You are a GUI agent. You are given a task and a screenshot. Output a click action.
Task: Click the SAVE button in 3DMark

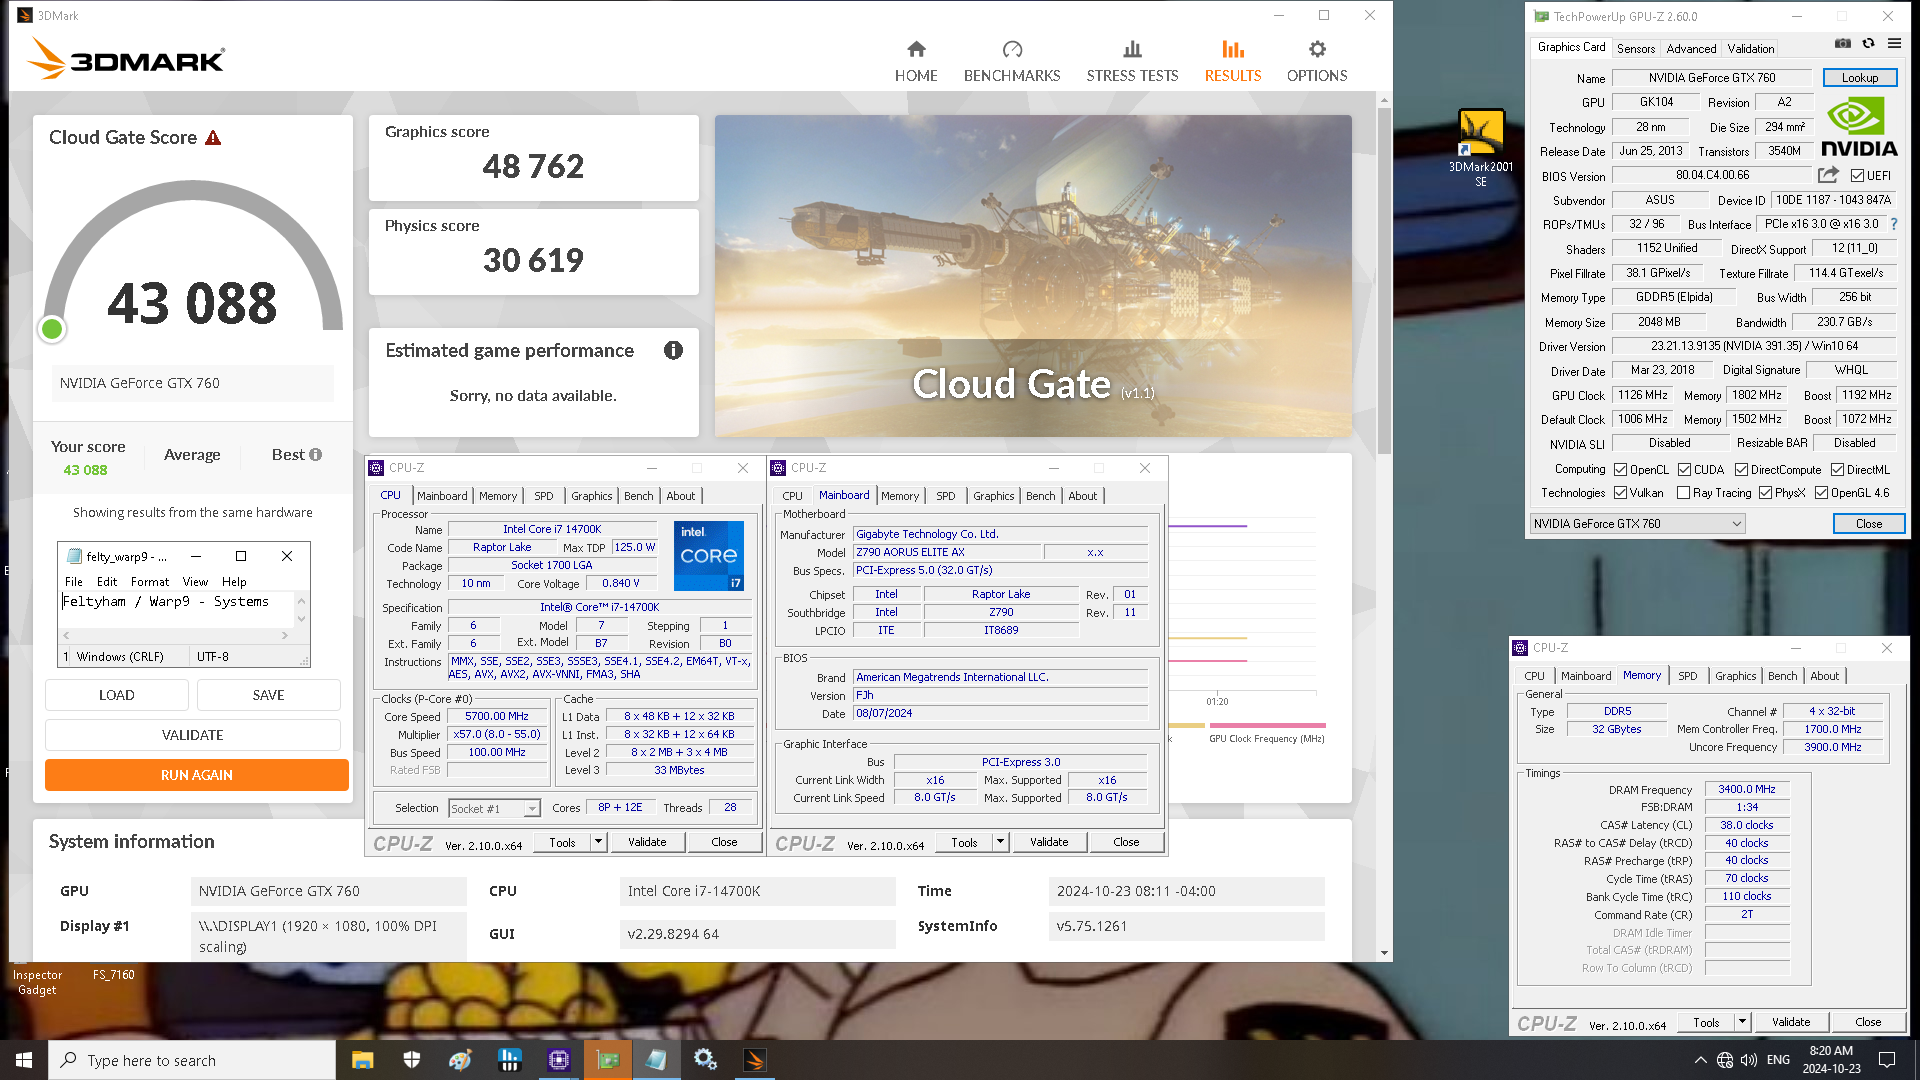[269, 695]
